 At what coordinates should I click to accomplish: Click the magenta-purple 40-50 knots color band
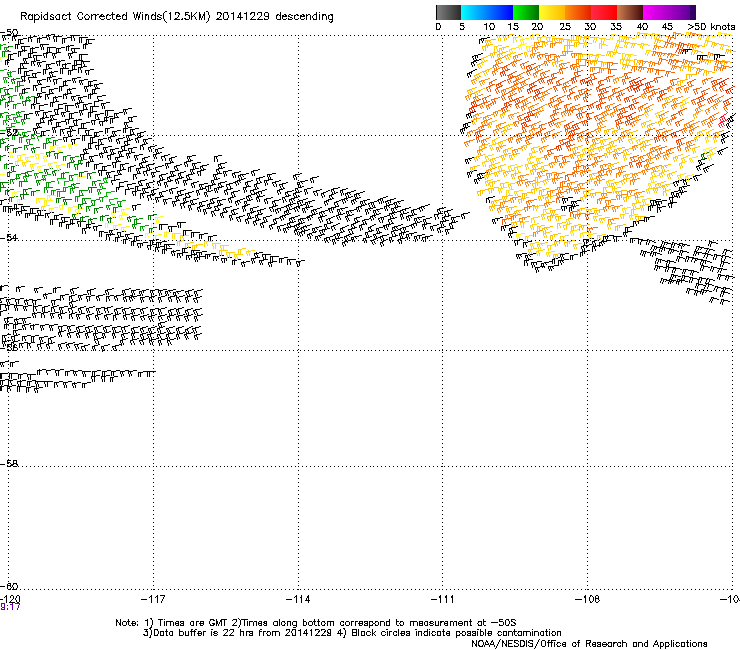pyautogui.click(x=669, y=12)
